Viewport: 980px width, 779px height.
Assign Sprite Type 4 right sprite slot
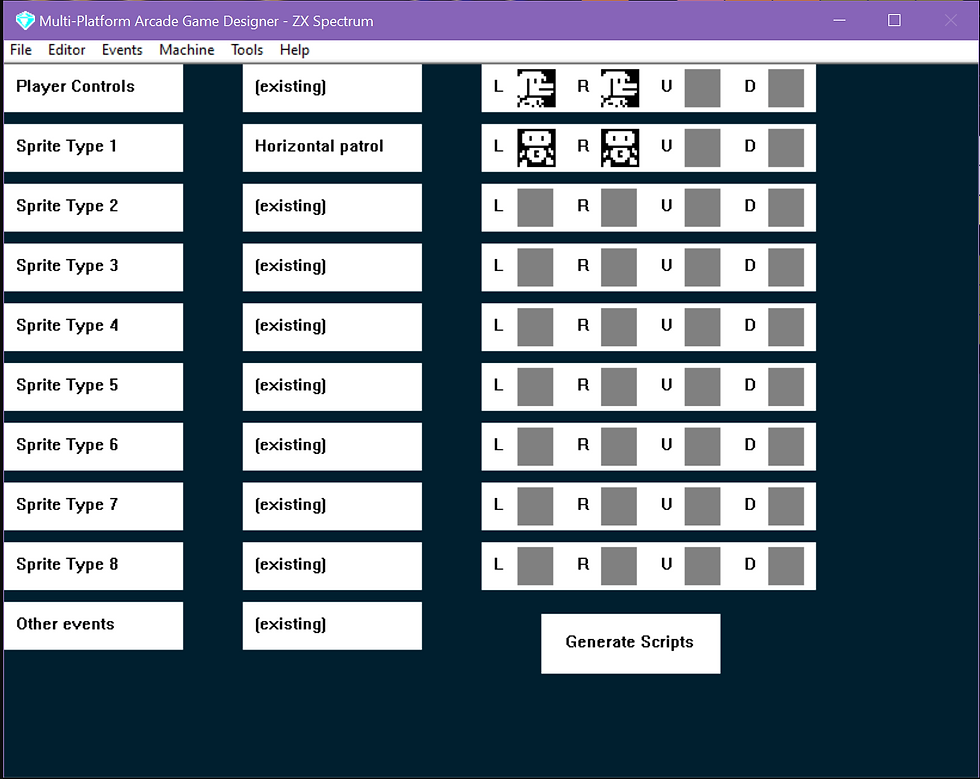click(619, 327)
